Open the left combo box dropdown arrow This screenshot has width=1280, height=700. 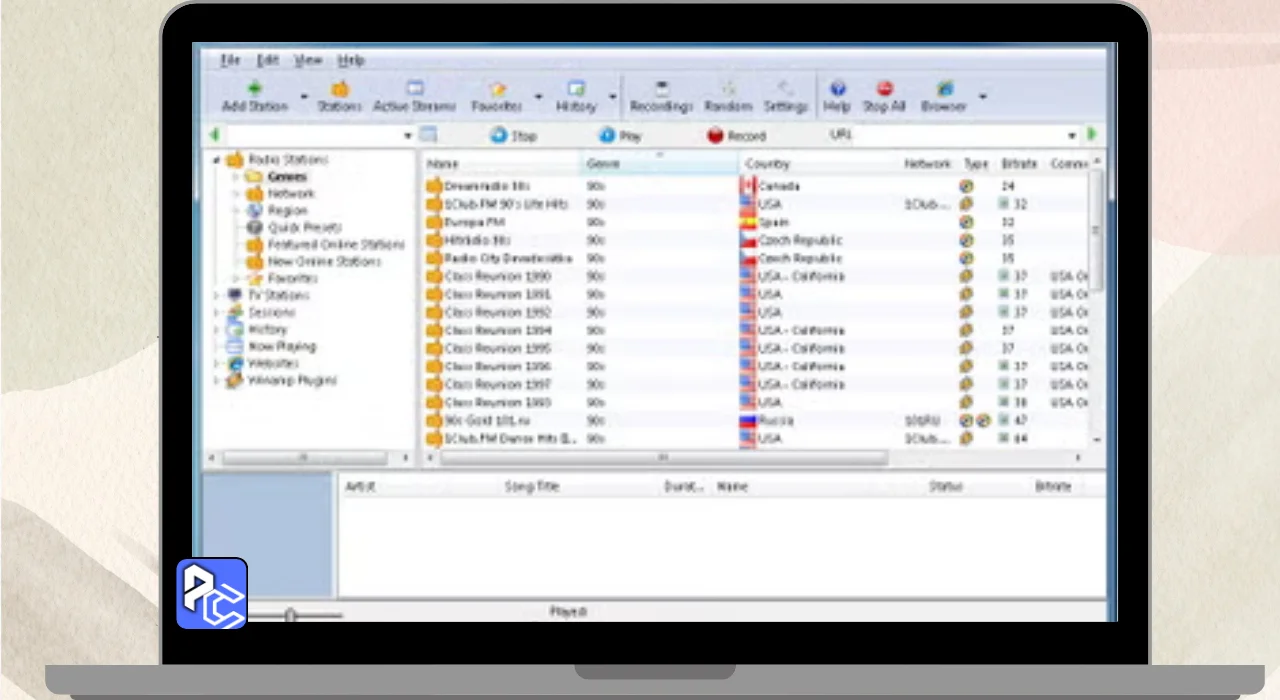point(408,136)
